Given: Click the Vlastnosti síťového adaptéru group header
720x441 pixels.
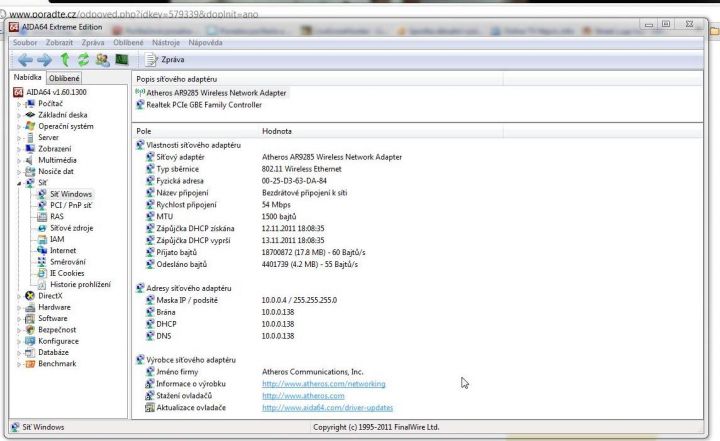Looking at the screenshot, I should pos(188,145).
